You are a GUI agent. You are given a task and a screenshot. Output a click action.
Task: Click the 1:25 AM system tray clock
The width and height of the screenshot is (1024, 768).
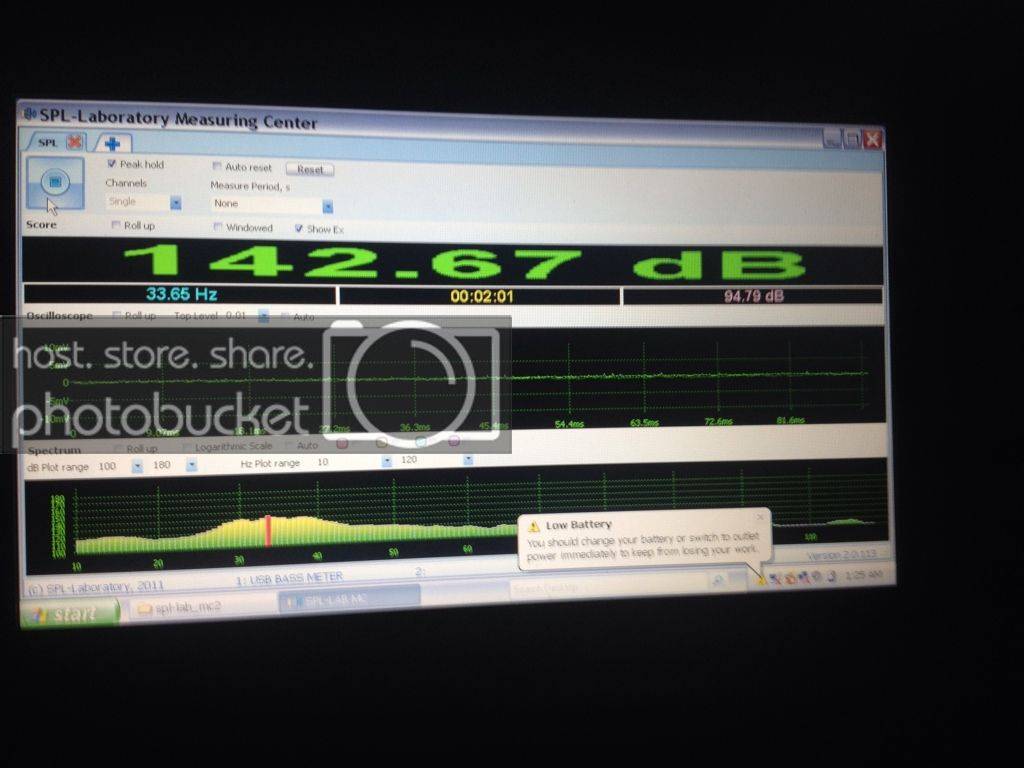pyautogui.click(x=863, y=576)
